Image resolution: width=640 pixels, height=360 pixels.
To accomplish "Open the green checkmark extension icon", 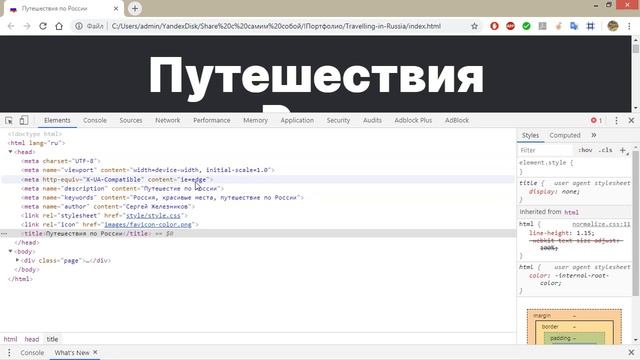I will (527, 26).
